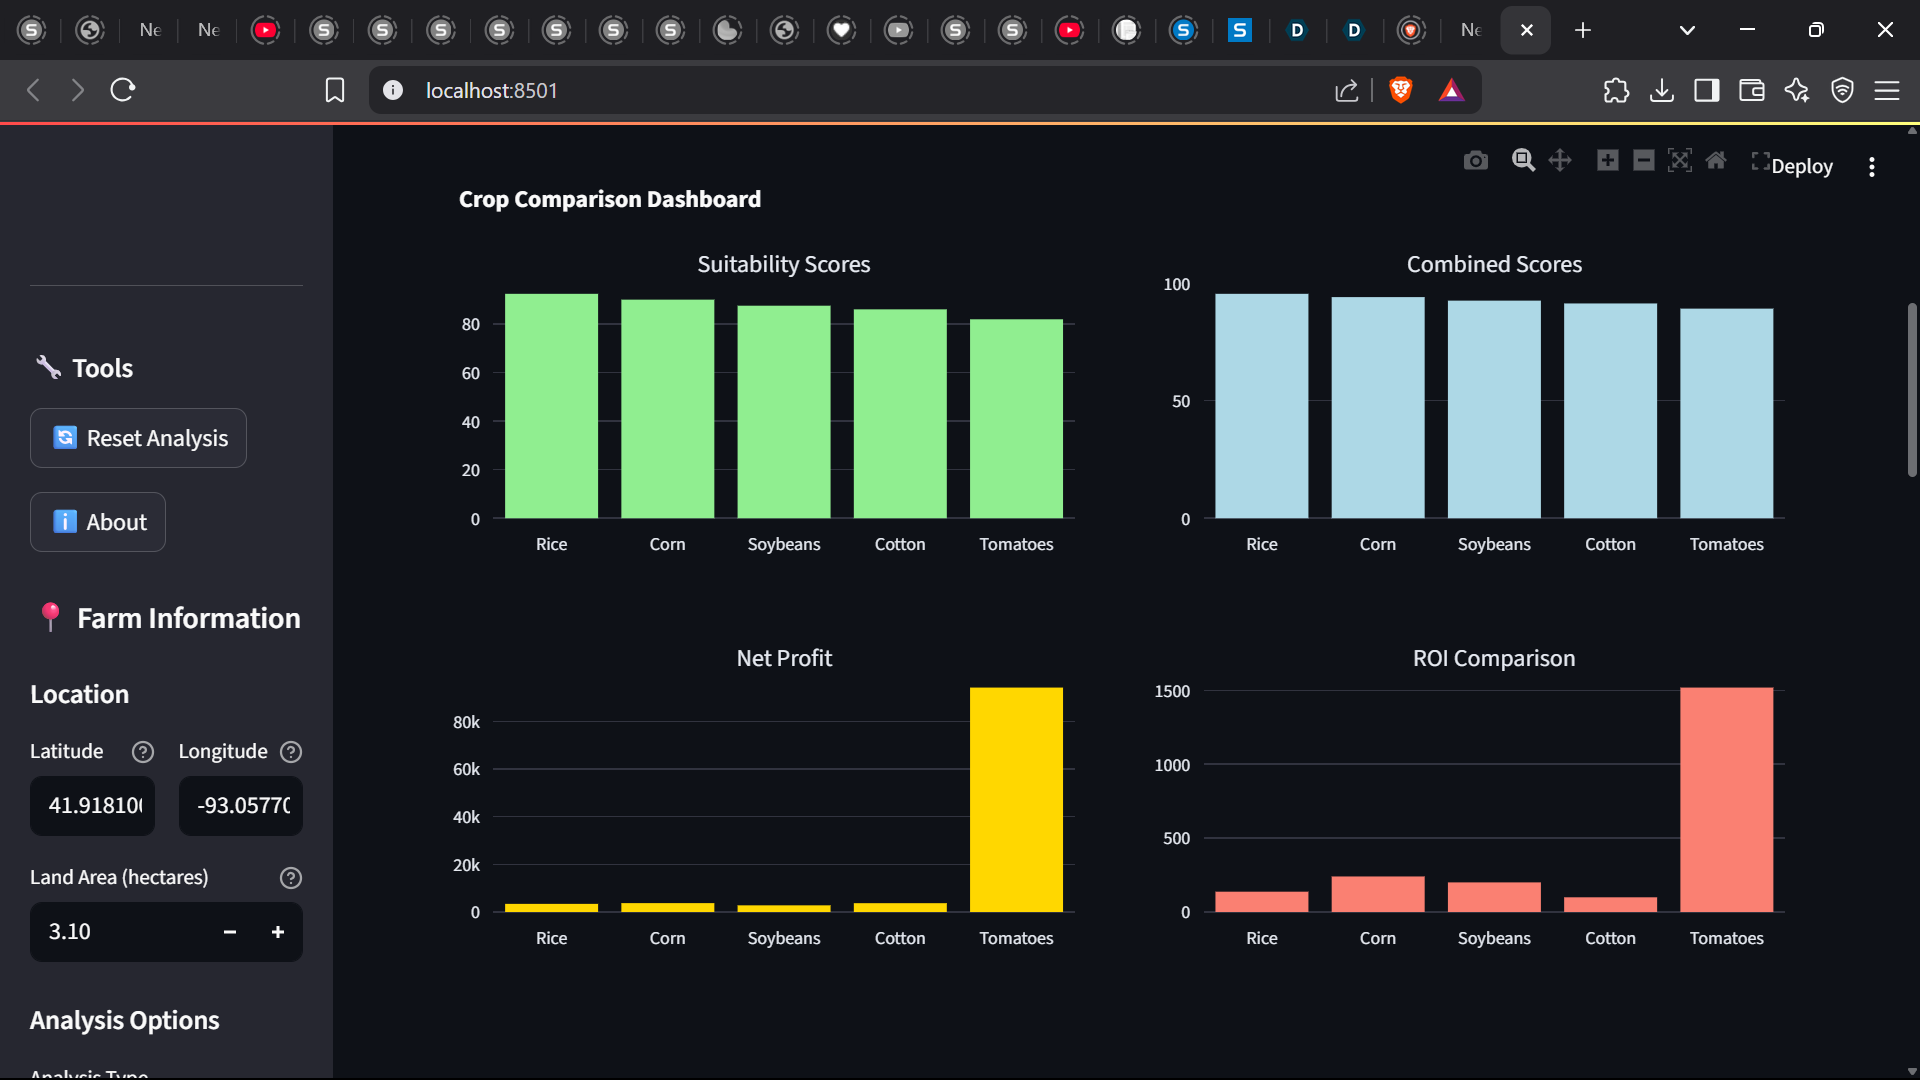Select the plot Zoom tool
This screenshot has width=1920, height=1080.
(1523, 161)
